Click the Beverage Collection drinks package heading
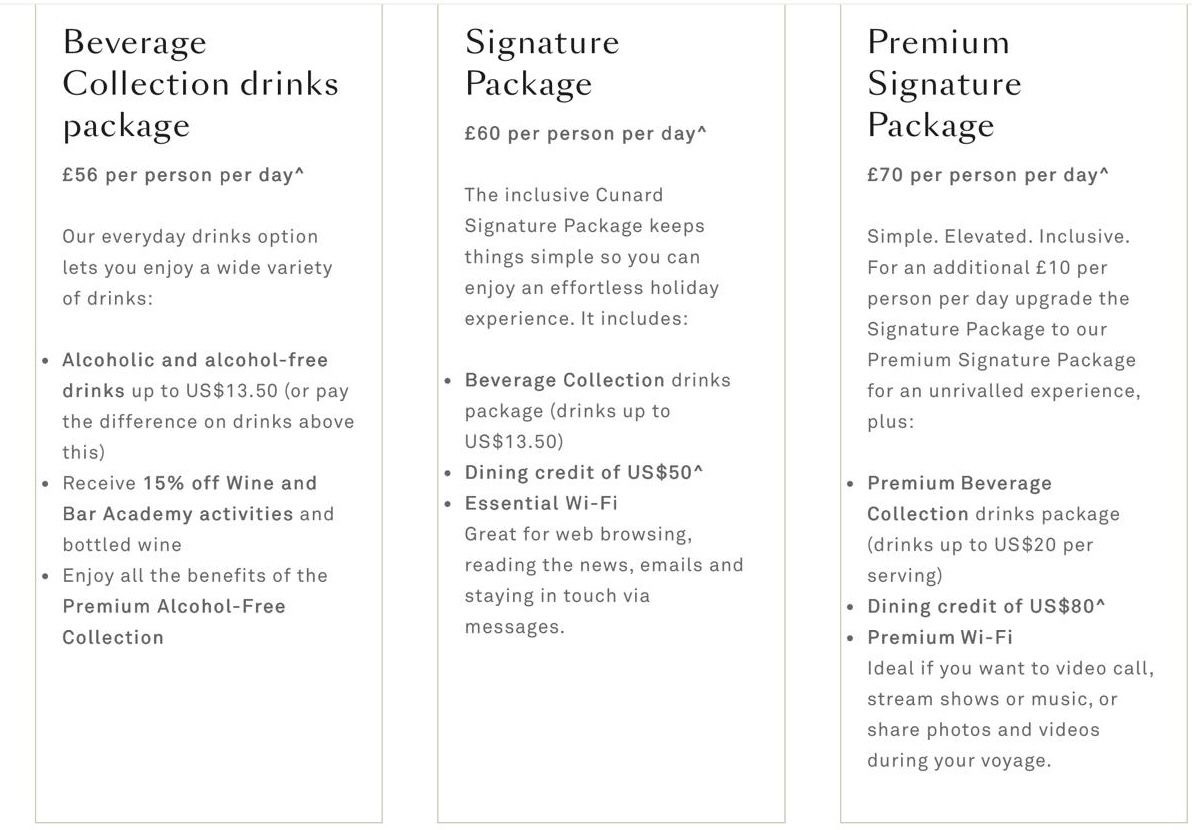 tap(200, 84)
